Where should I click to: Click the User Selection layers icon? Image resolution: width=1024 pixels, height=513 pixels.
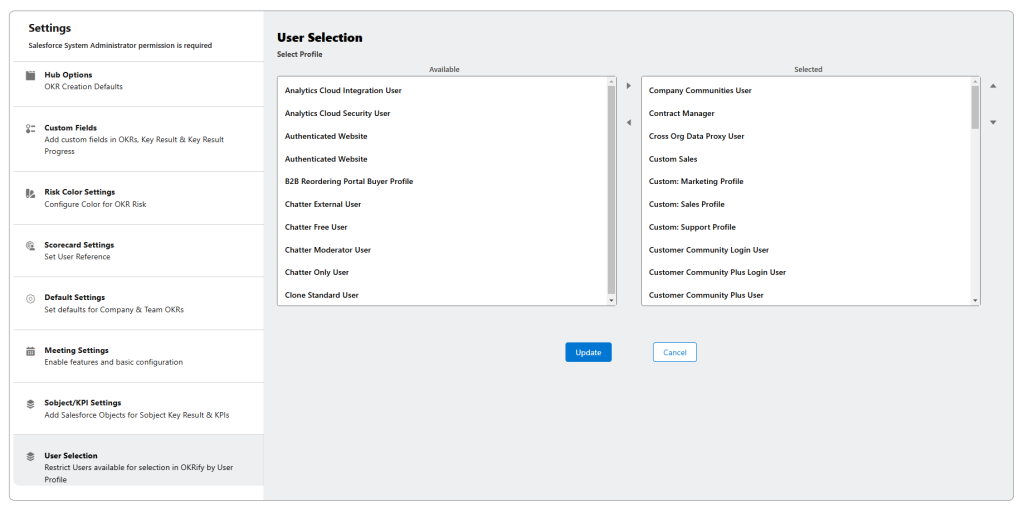[x=30, y=456]
